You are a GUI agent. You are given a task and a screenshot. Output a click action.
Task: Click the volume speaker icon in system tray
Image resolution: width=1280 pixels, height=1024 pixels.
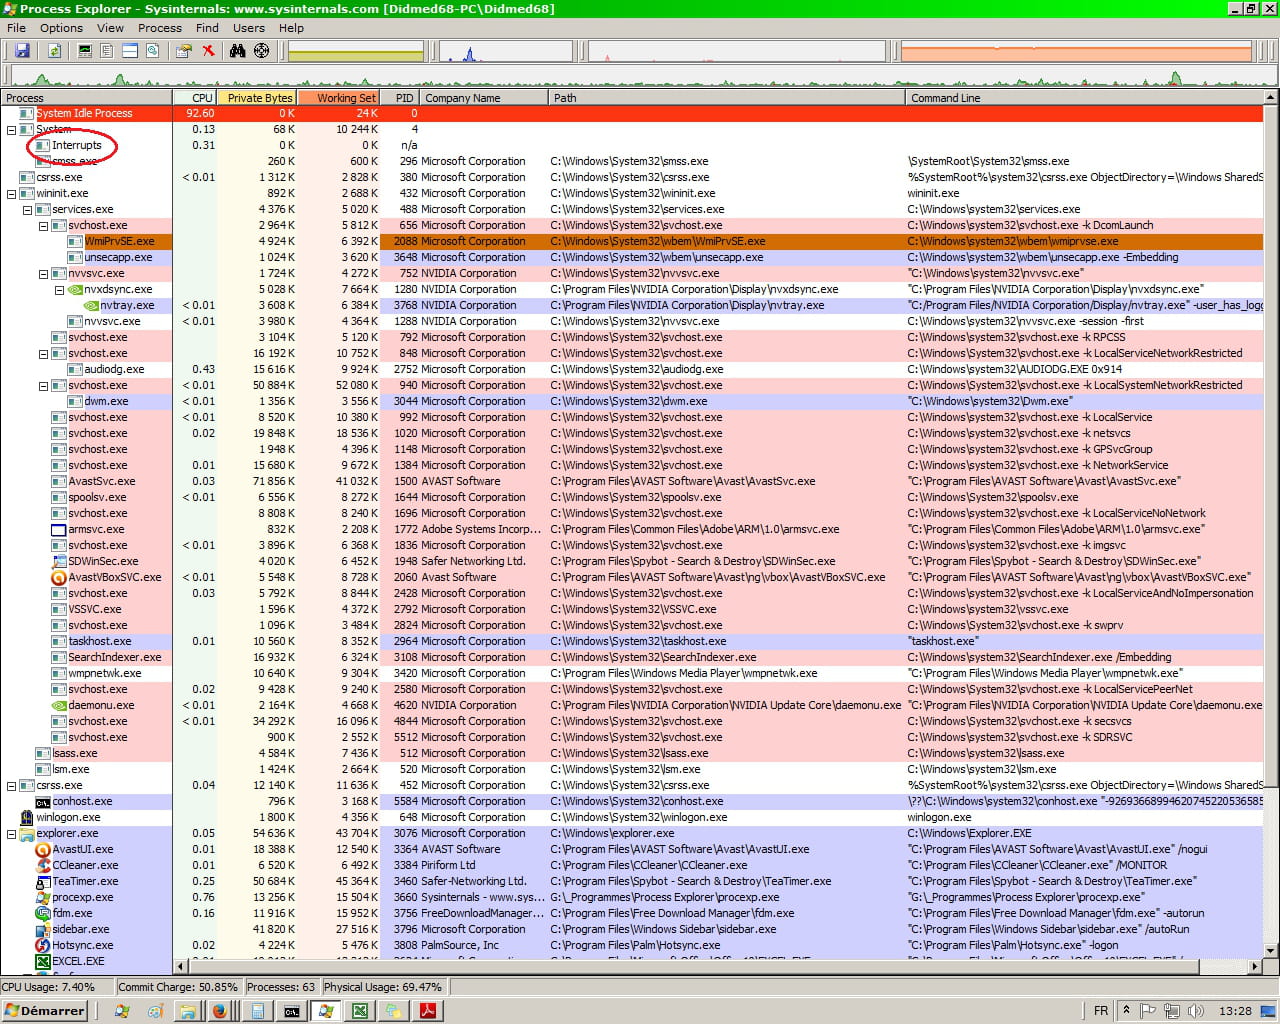pyautogui.click(x=1195, y=1011)
